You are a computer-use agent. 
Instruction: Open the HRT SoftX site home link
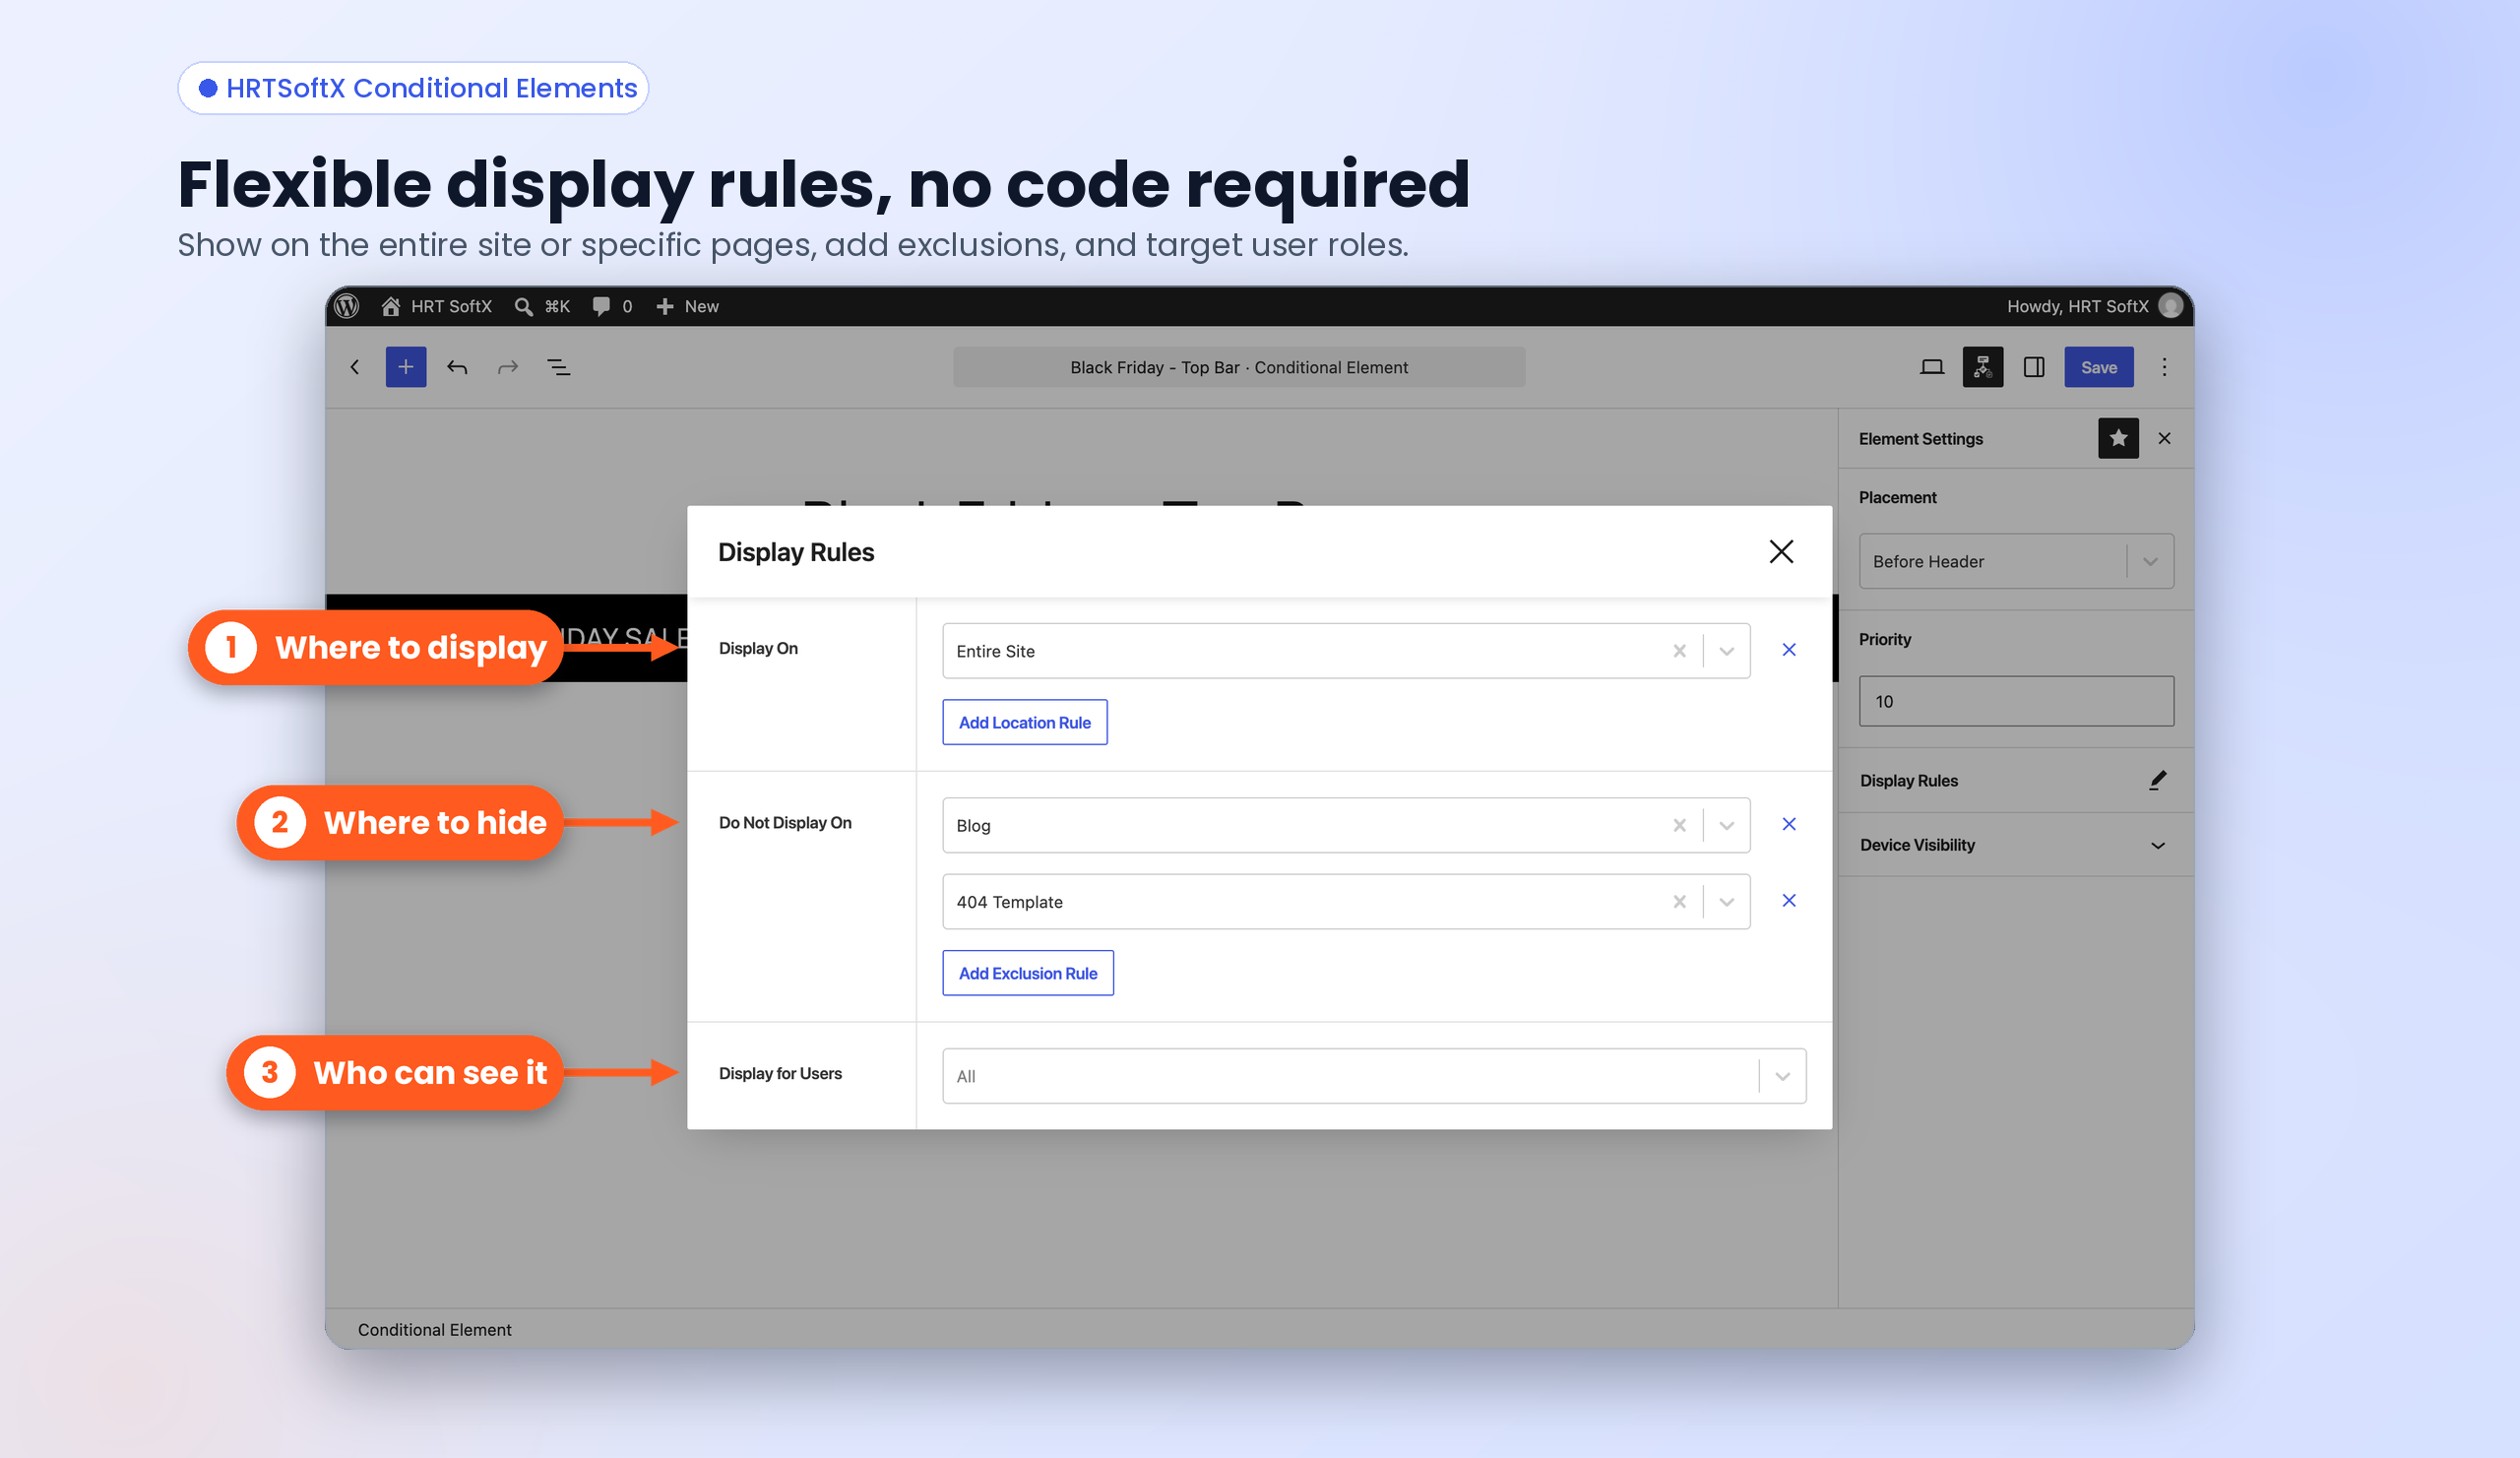coord(436,306)
